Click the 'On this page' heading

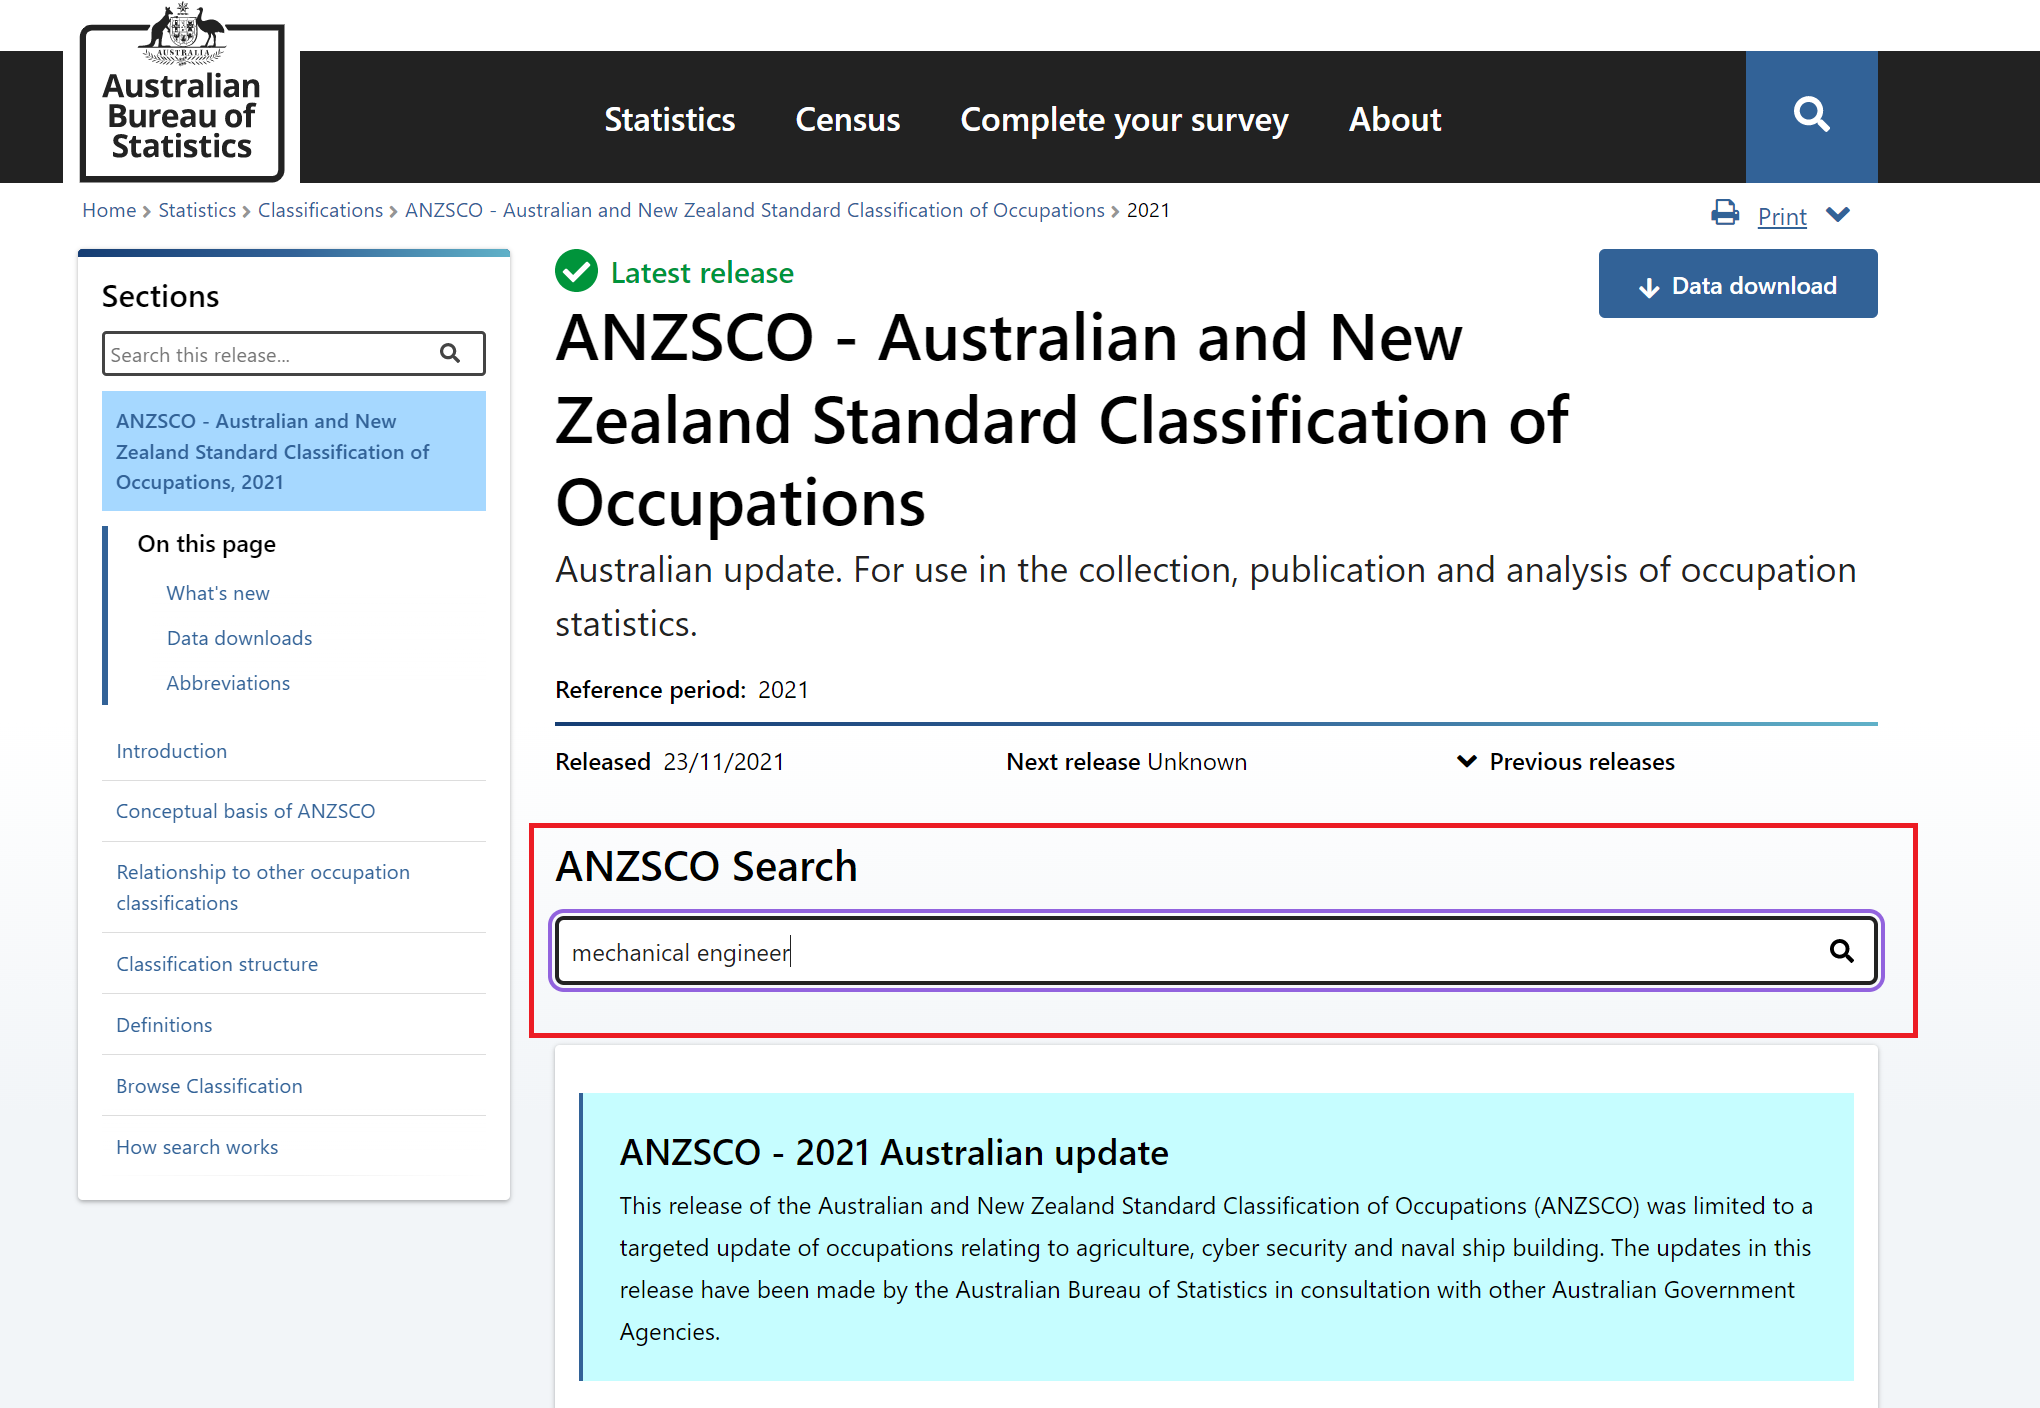pos(207,544)
